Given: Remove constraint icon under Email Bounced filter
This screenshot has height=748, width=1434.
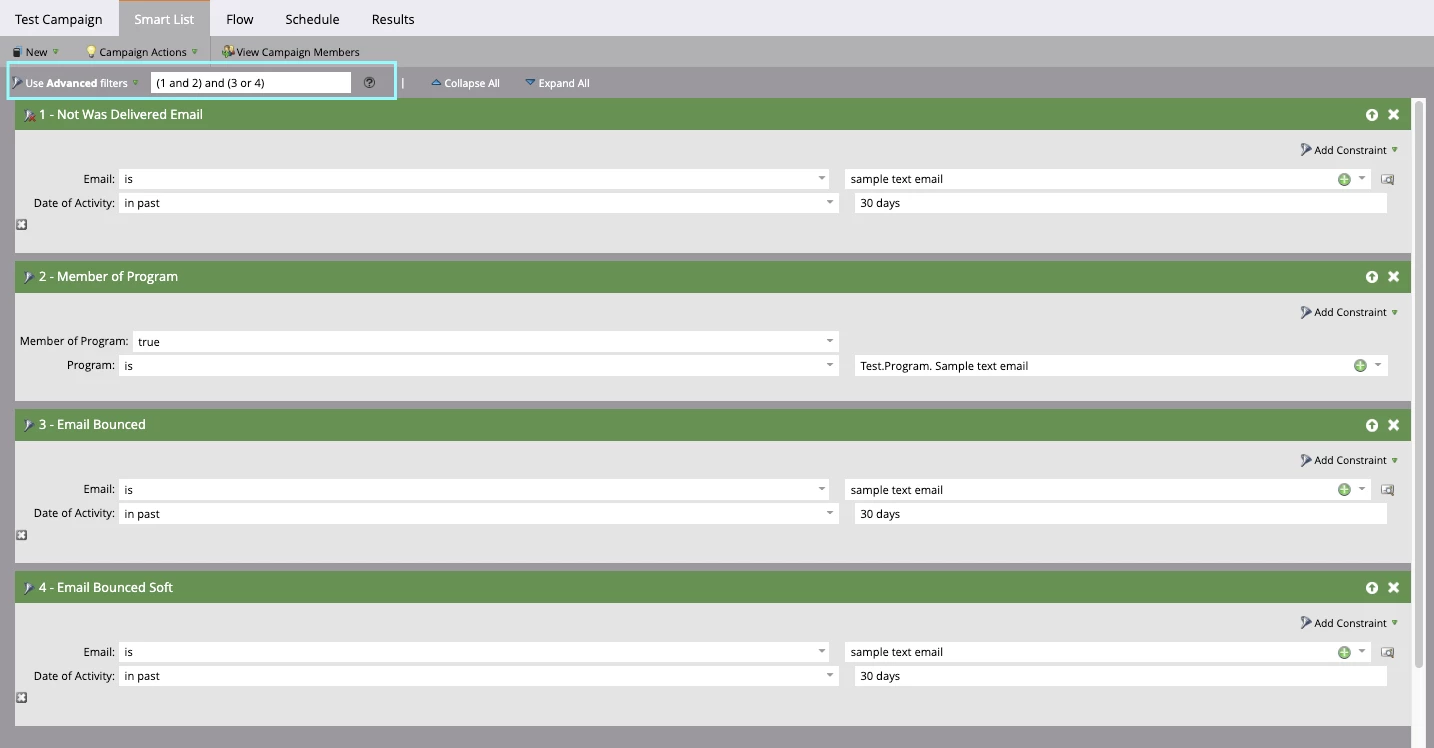Looking at the screenshot, I should pos(22,535).
